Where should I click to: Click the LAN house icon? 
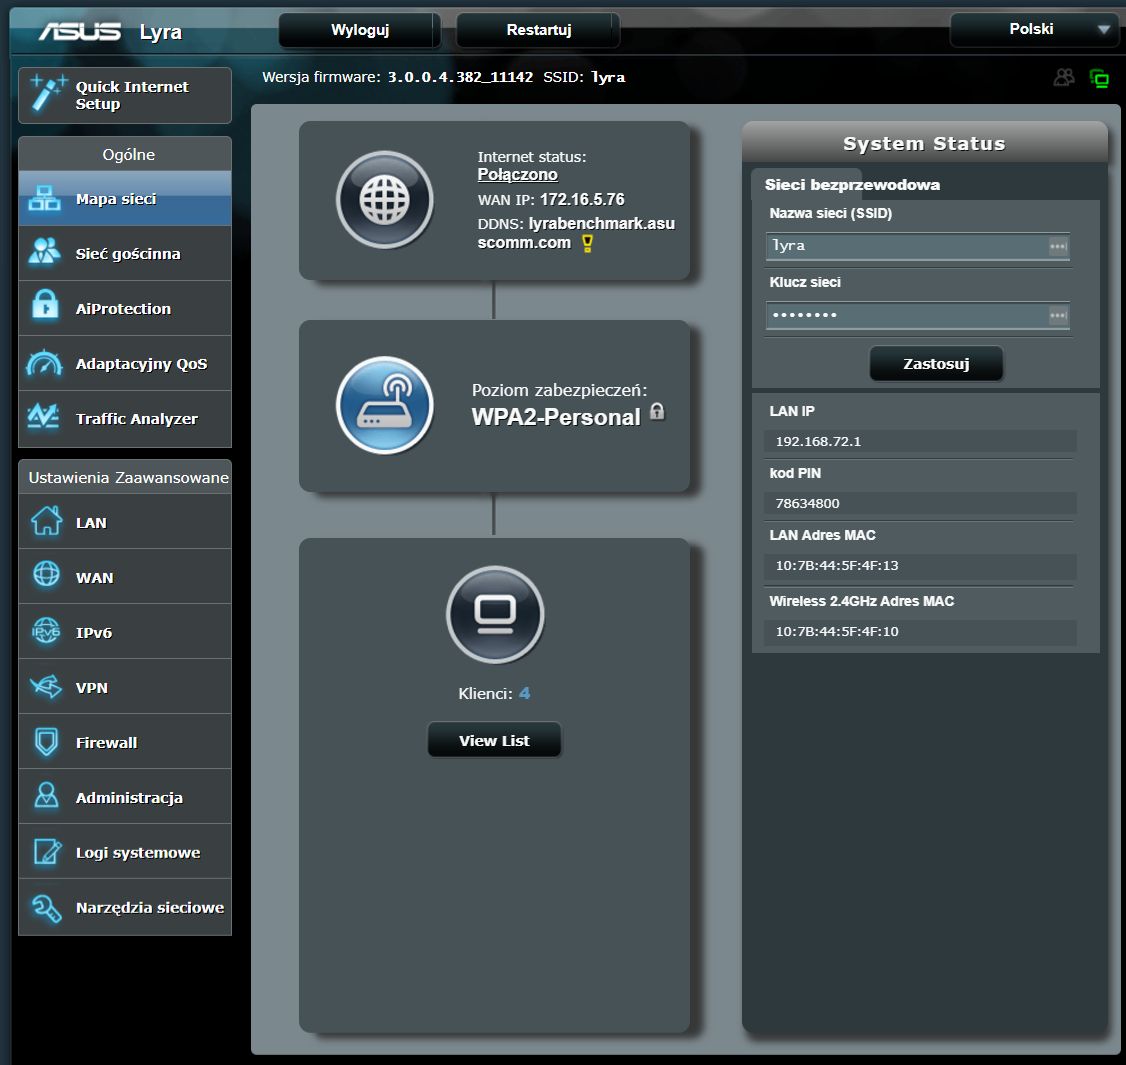coord(46,521)
